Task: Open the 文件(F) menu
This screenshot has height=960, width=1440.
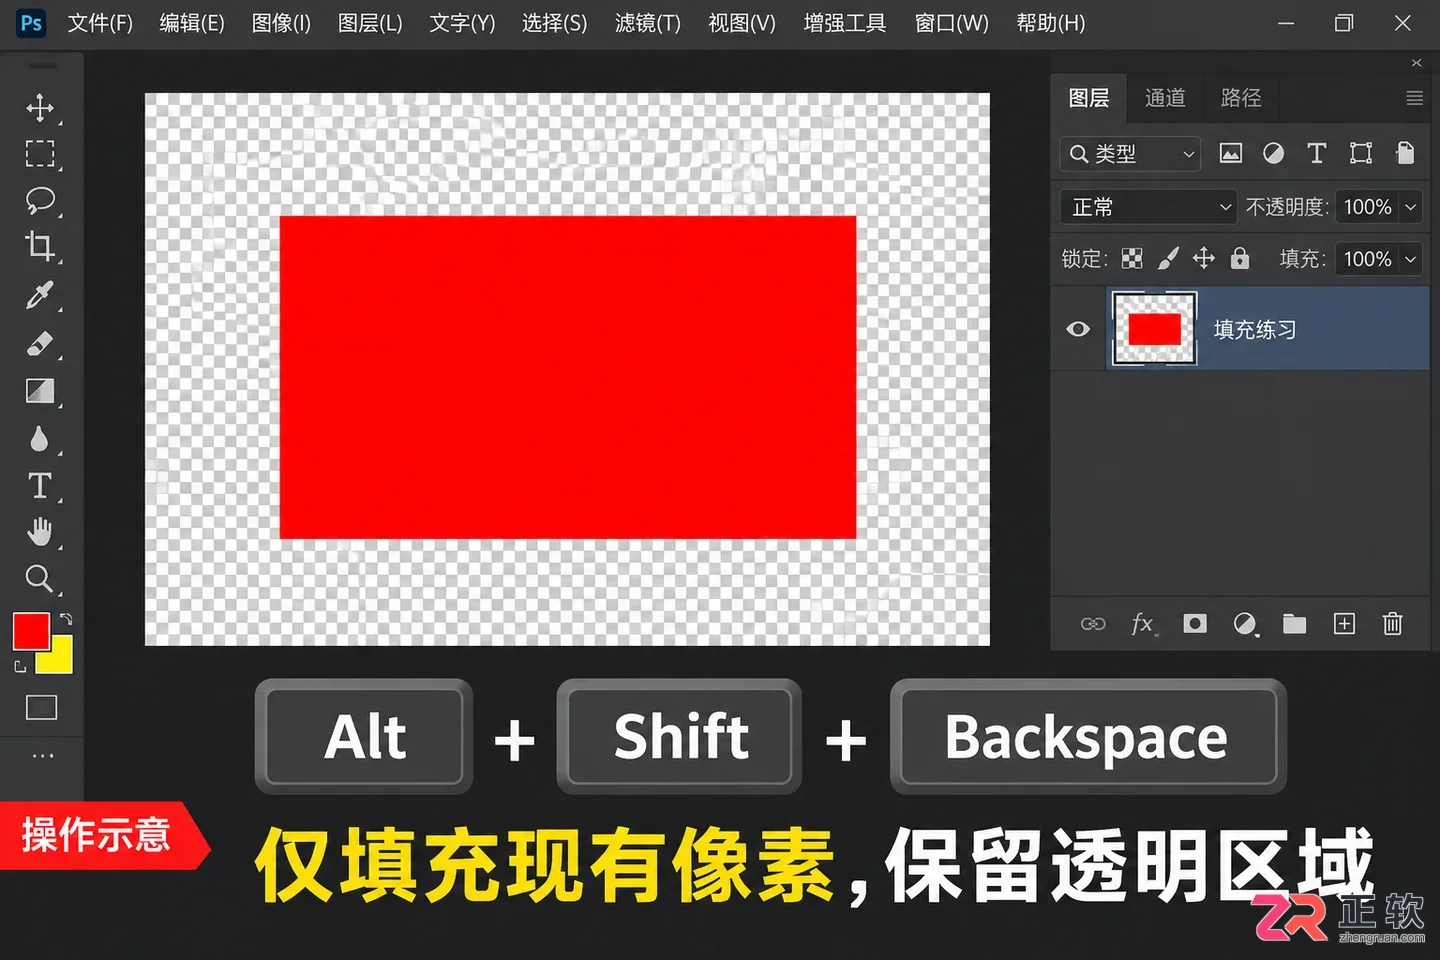Action: (100, 23)
